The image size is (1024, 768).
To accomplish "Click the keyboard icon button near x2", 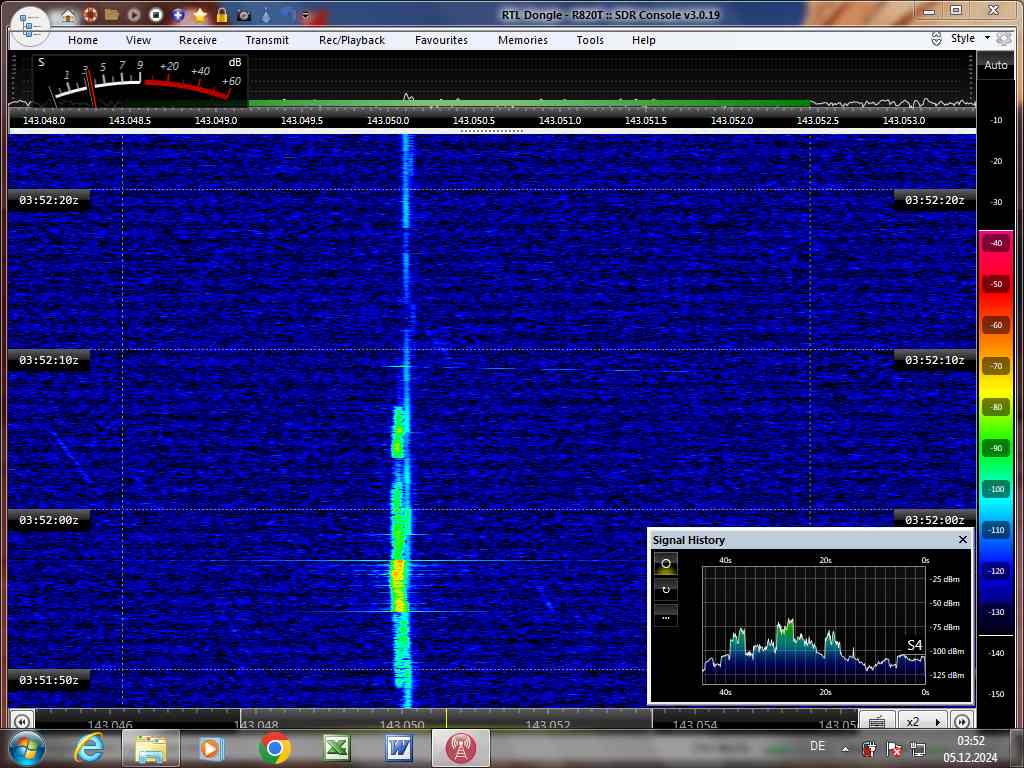I will [877, 721].
